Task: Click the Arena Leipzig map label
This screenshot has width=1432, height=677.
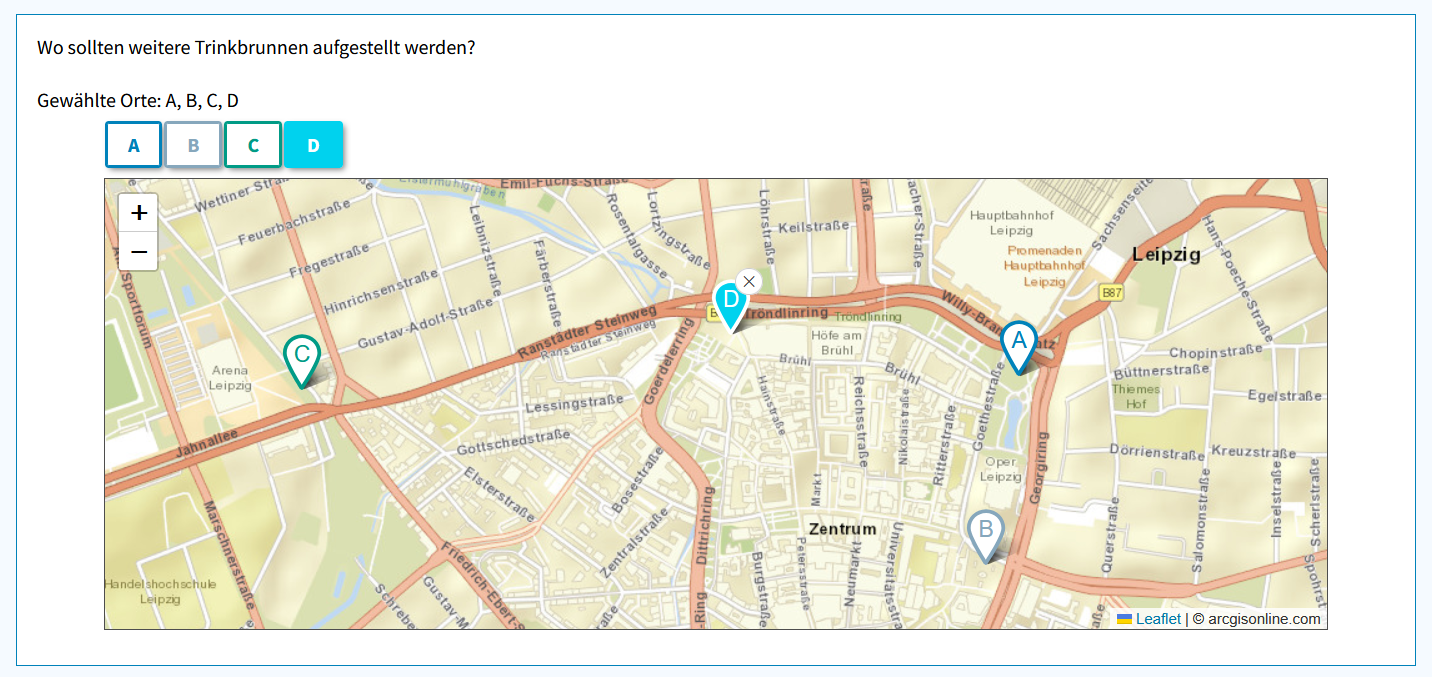Action: 229,377
